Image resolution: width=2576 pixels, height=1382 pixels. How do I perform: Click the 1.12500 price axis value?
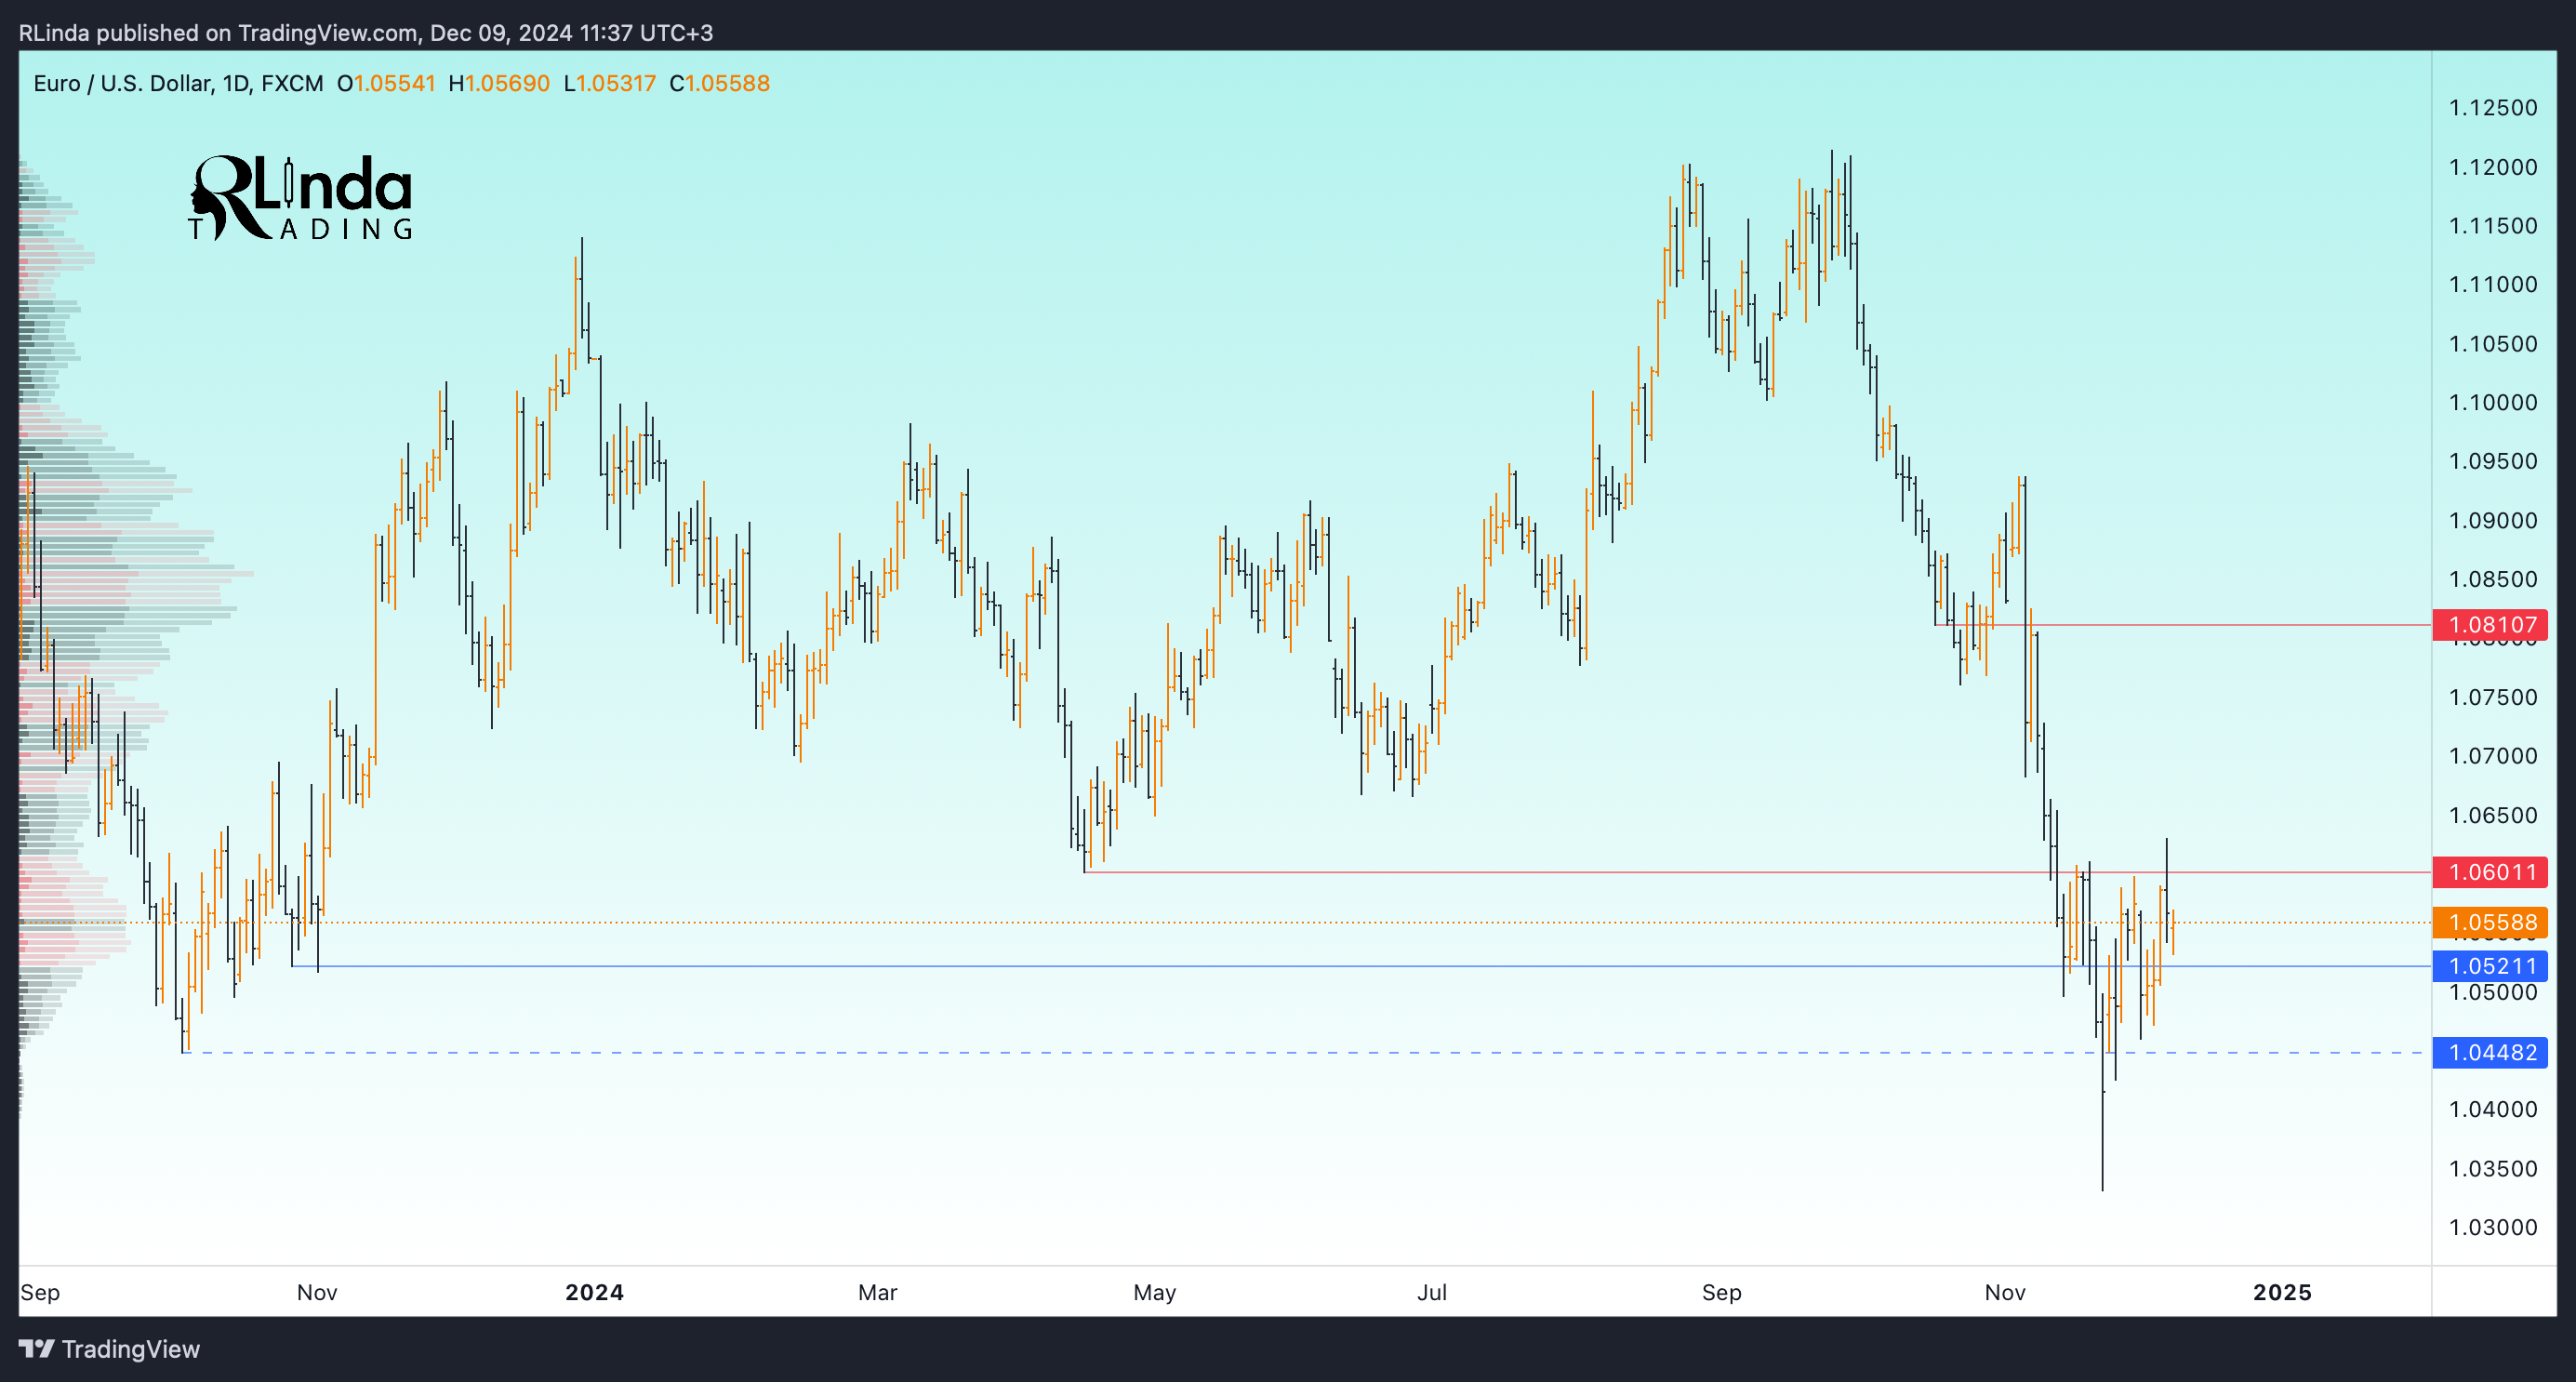pyautogui.click(x=2493, y=108)
